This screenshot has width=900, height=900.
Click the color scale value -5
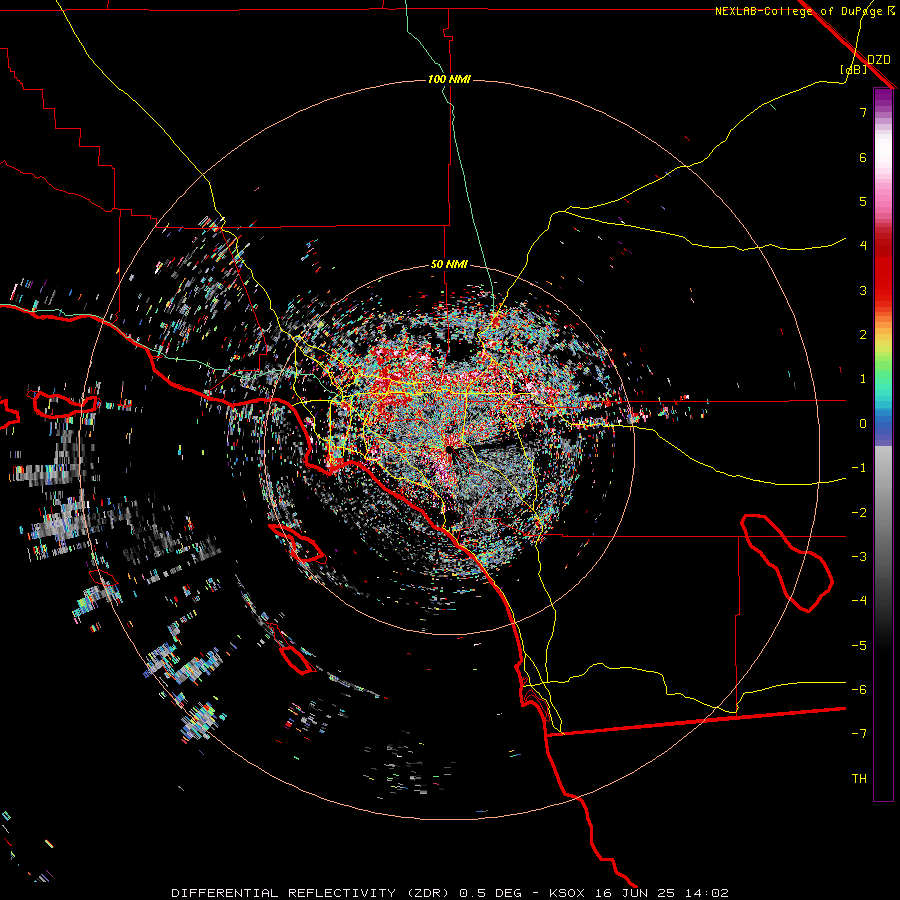click(x=859, y=646)
